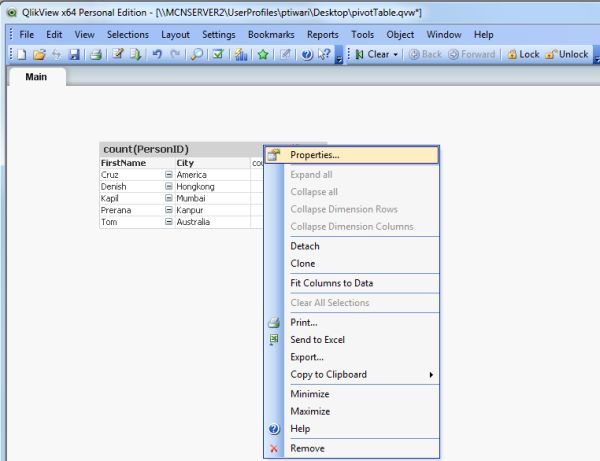
Task: Select Minimize in context menu
Action: pyautogui.click(x=352, y=394)
